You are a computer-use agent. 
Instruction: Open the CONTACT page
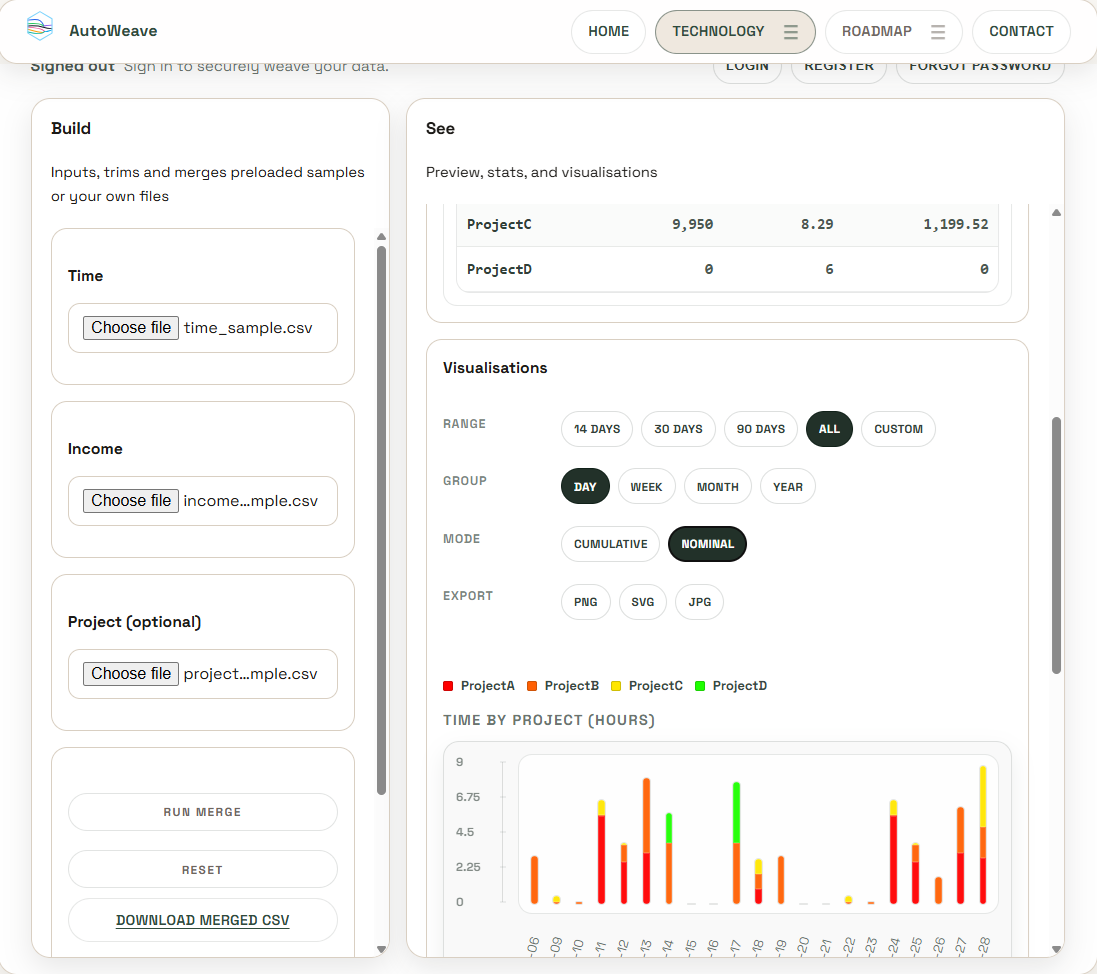(1021, 31)
